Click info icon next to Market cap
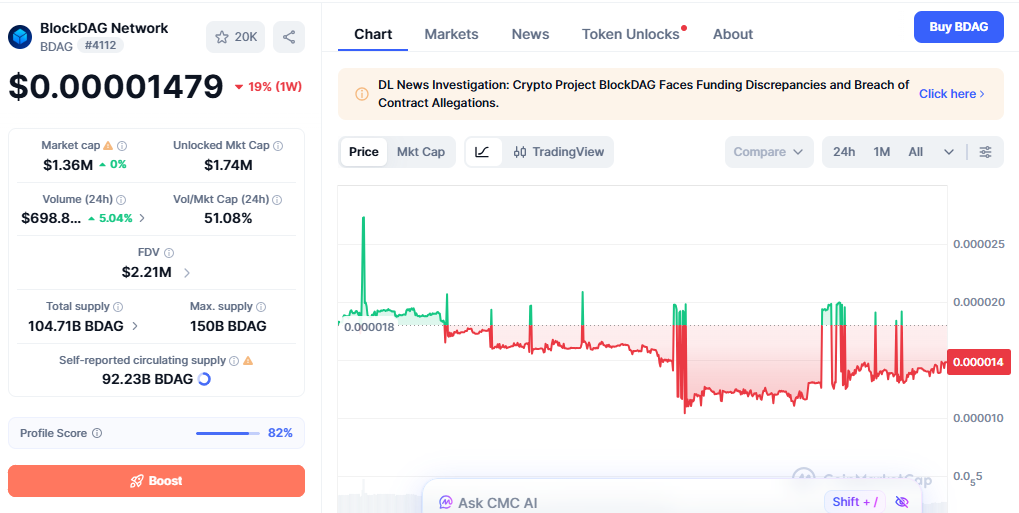 point(122,146)
